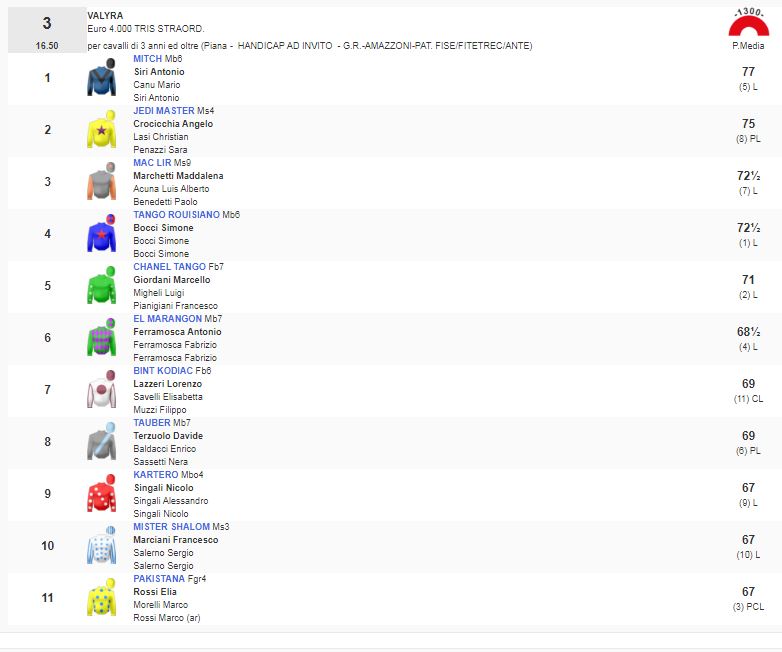Image resolution: width=782 pixels, height=652 pixels.
Task: Click the grey sash silk beside TAUBER
Action: (101, 442)
